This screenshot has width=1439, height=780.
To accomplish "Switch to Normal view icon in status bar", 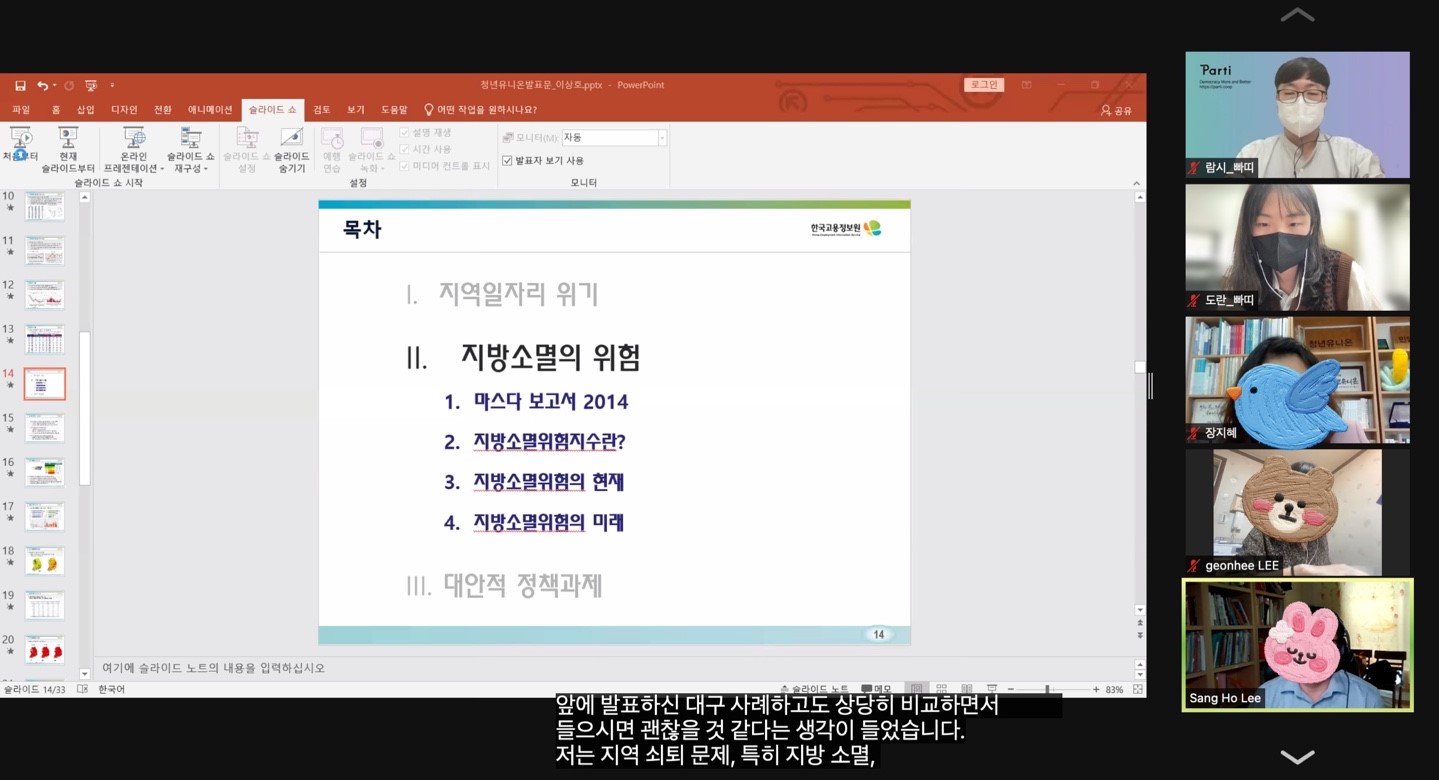I will tap(915, 689).
